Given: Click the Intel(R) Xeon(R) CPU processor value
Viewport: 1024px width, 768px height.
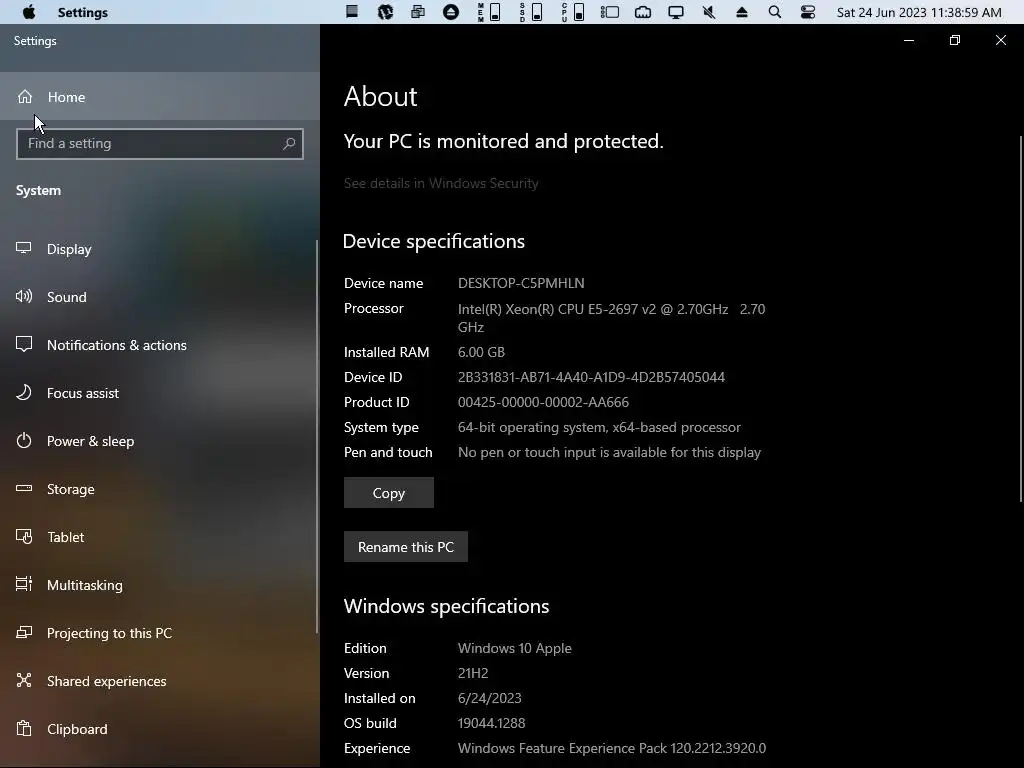Looking at the screenshot, I should pyautogui.click(x=611, y=318).
